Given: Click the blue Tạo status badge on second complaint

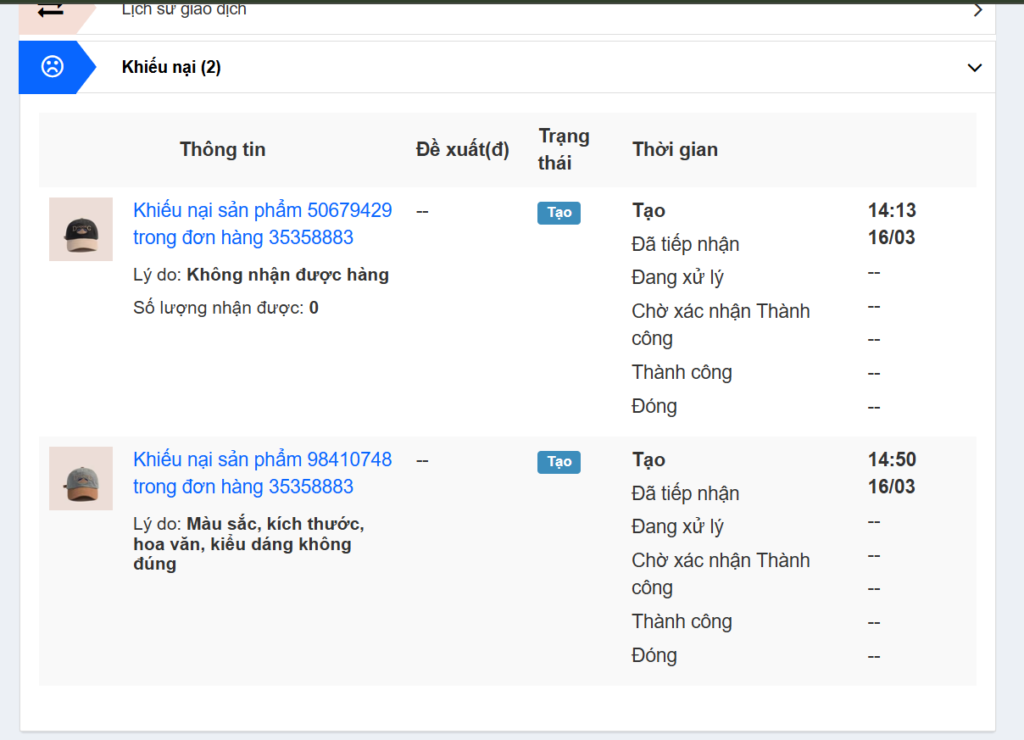Looking at the screenshot, I should coord(558,462).
